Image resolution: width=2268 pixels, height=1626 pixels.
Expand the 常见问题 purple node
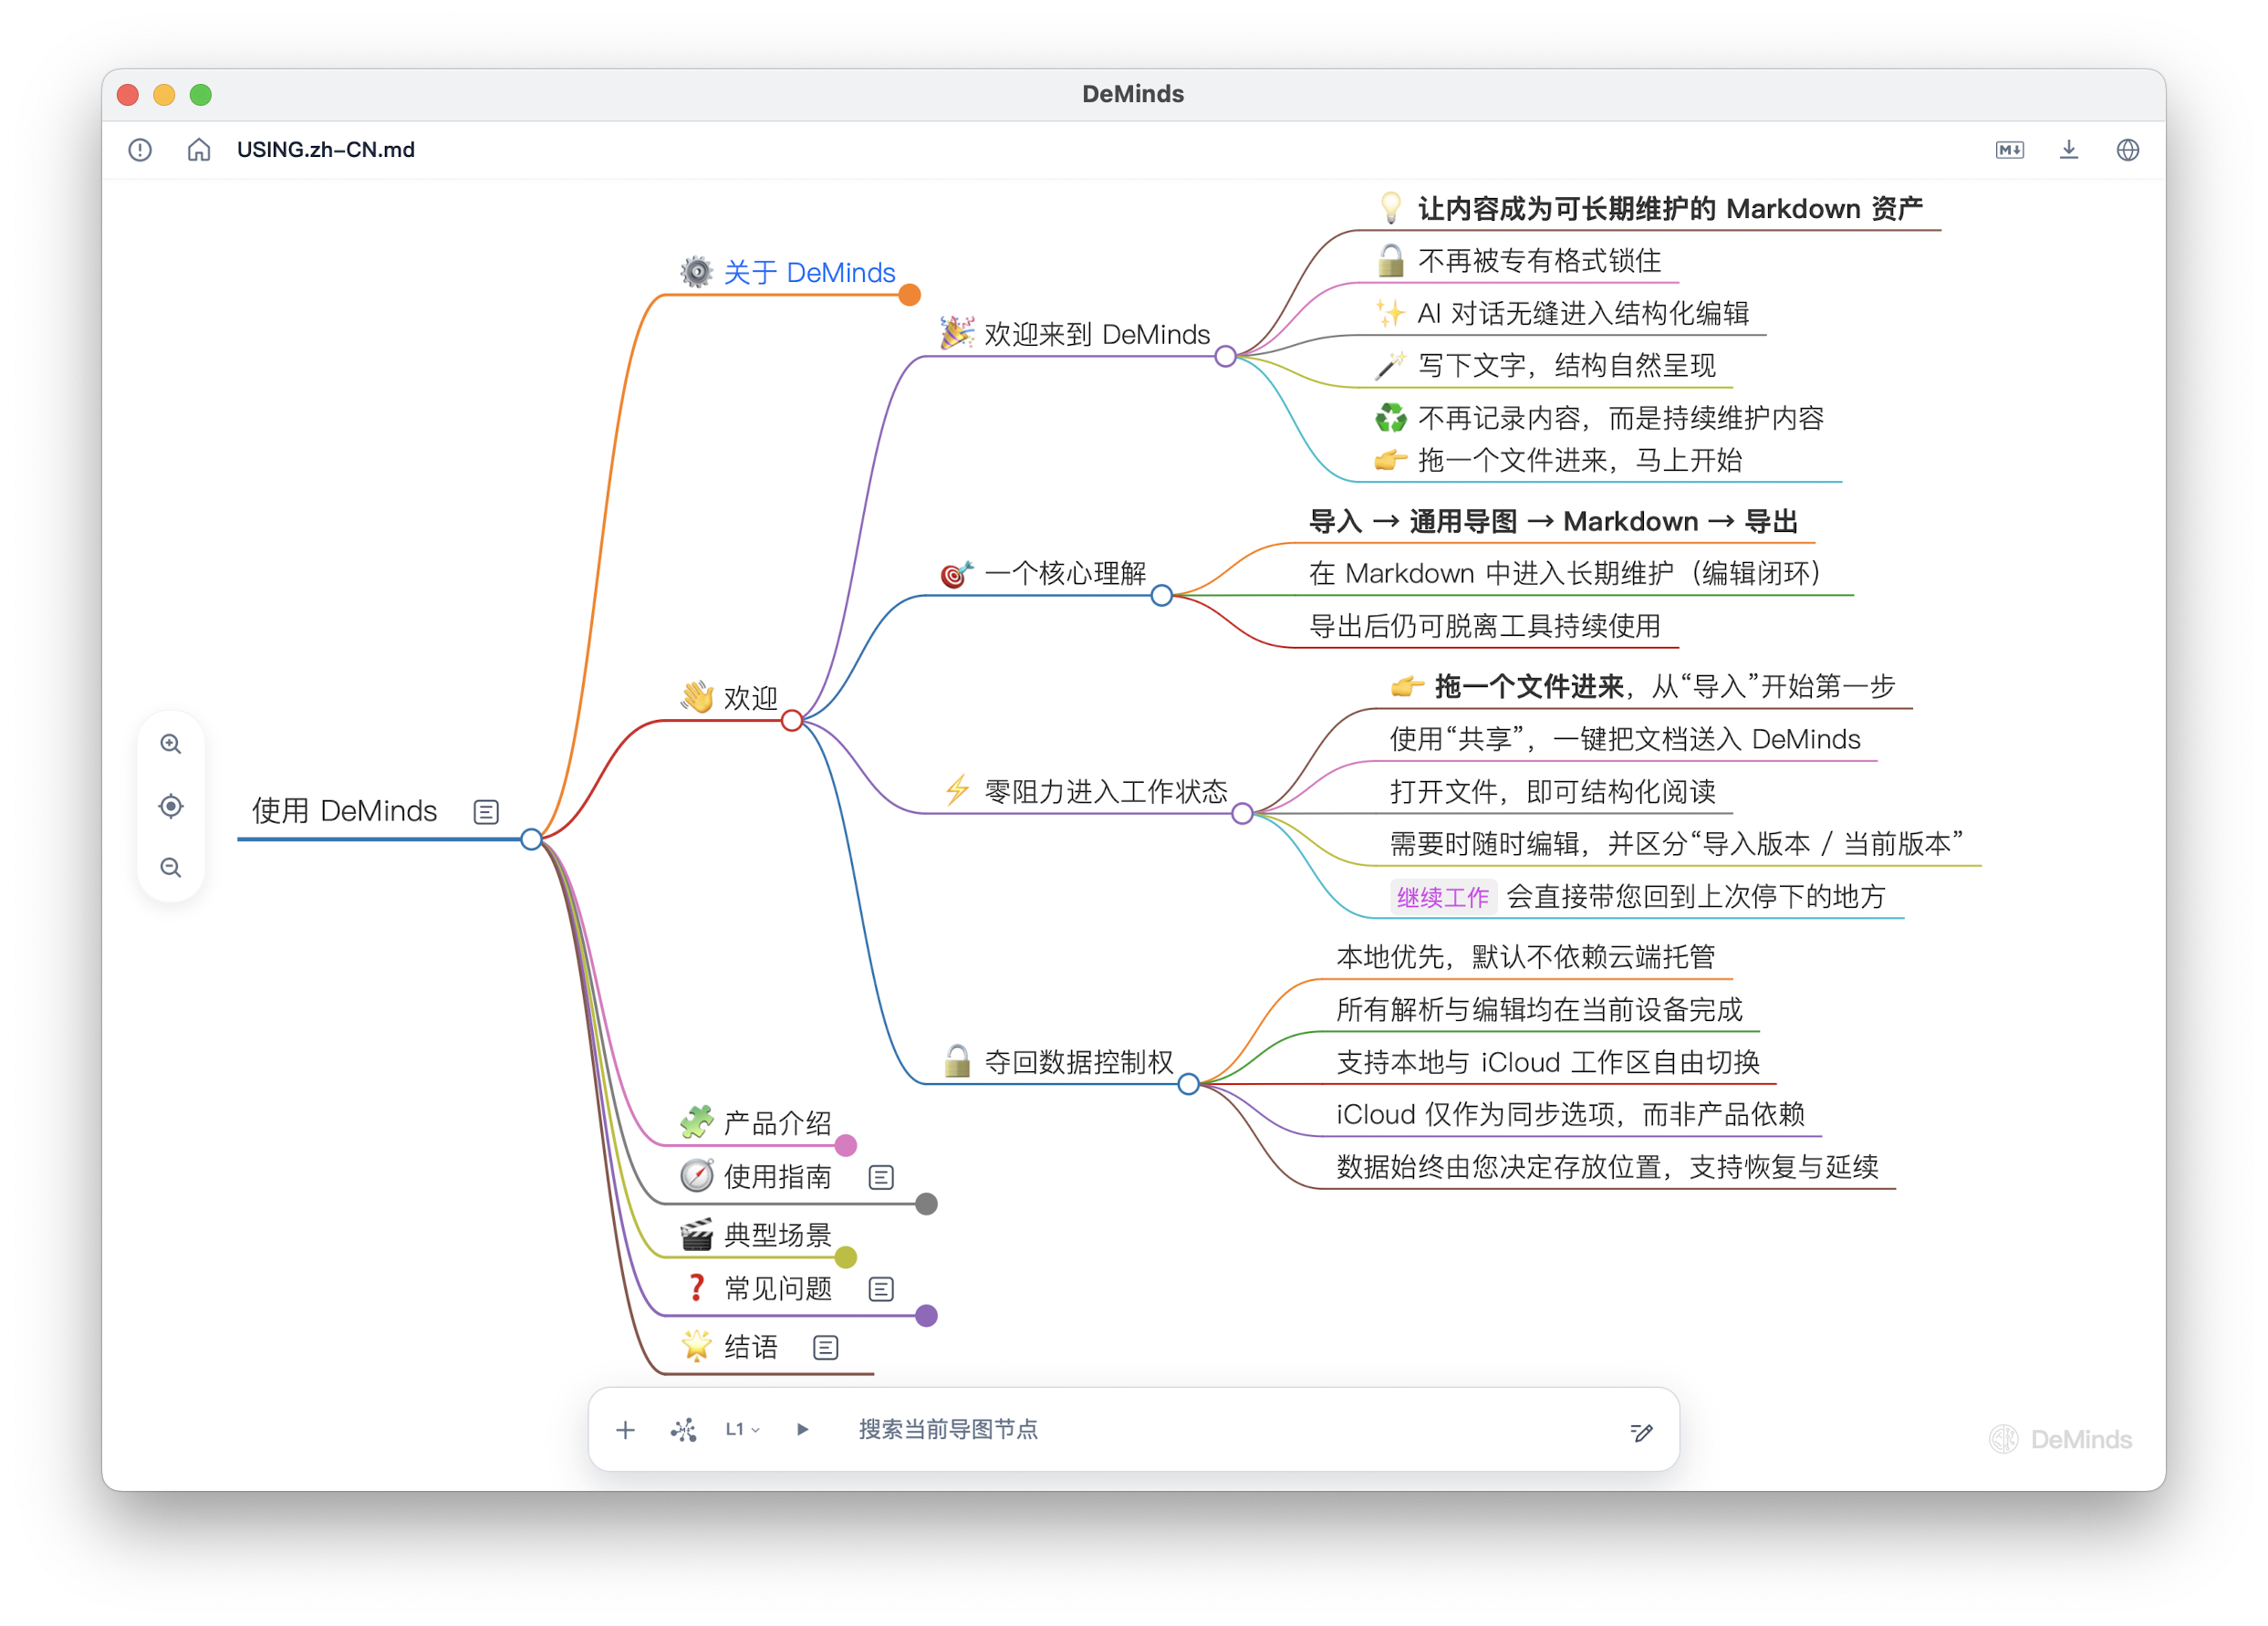[x=927, y=1316]
